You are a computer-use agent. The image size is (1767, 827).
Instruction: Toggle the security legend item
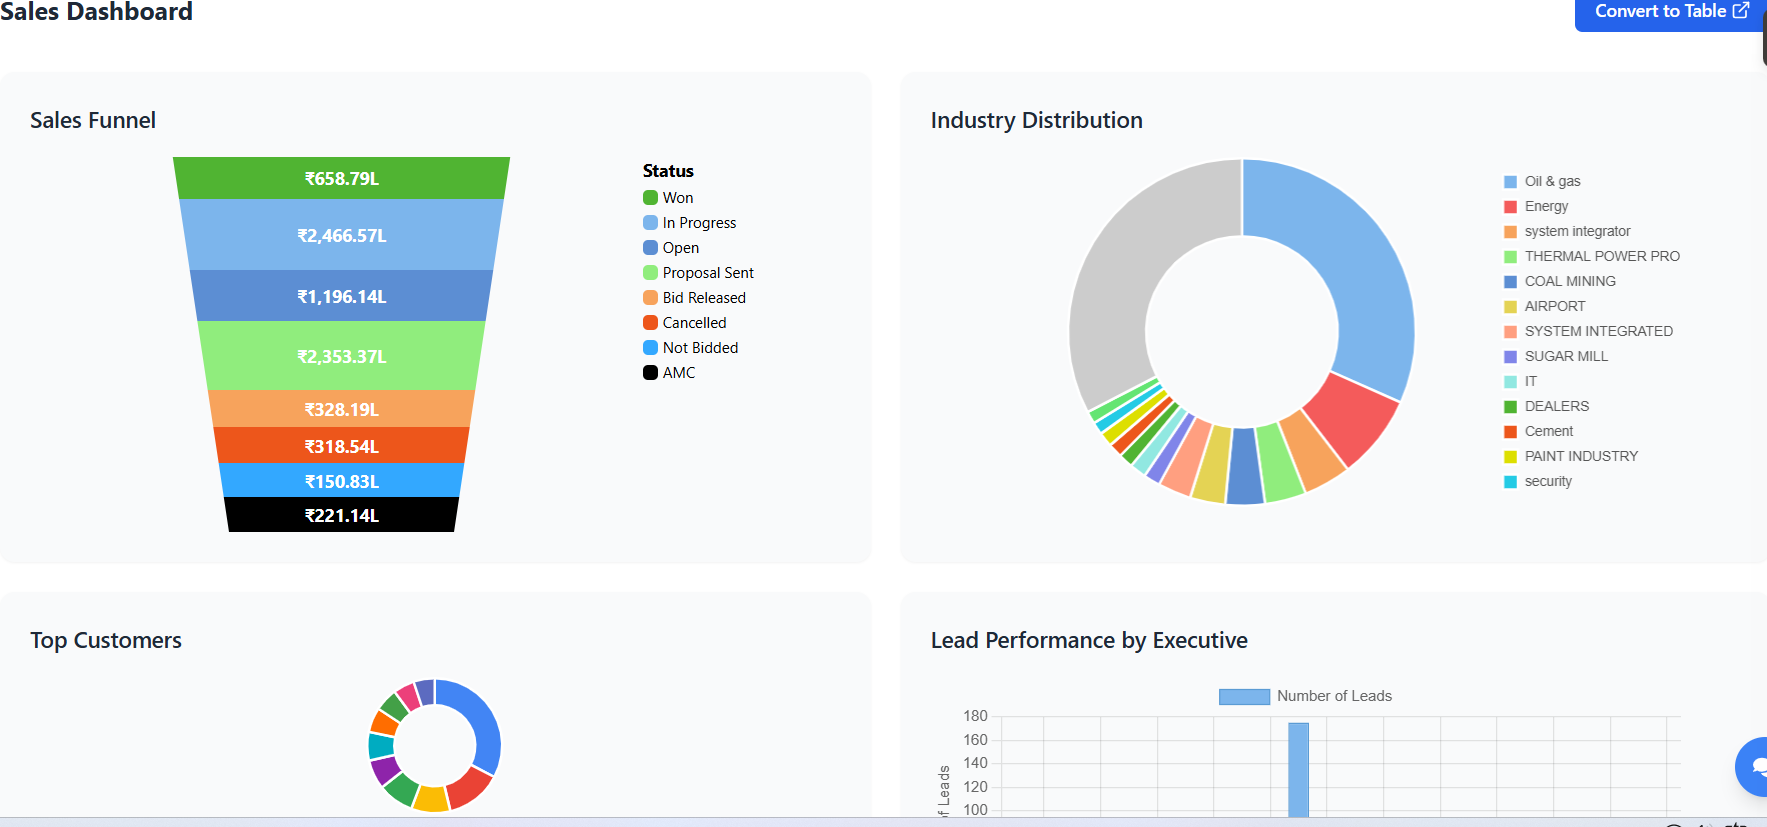(x=1538, y=481)
